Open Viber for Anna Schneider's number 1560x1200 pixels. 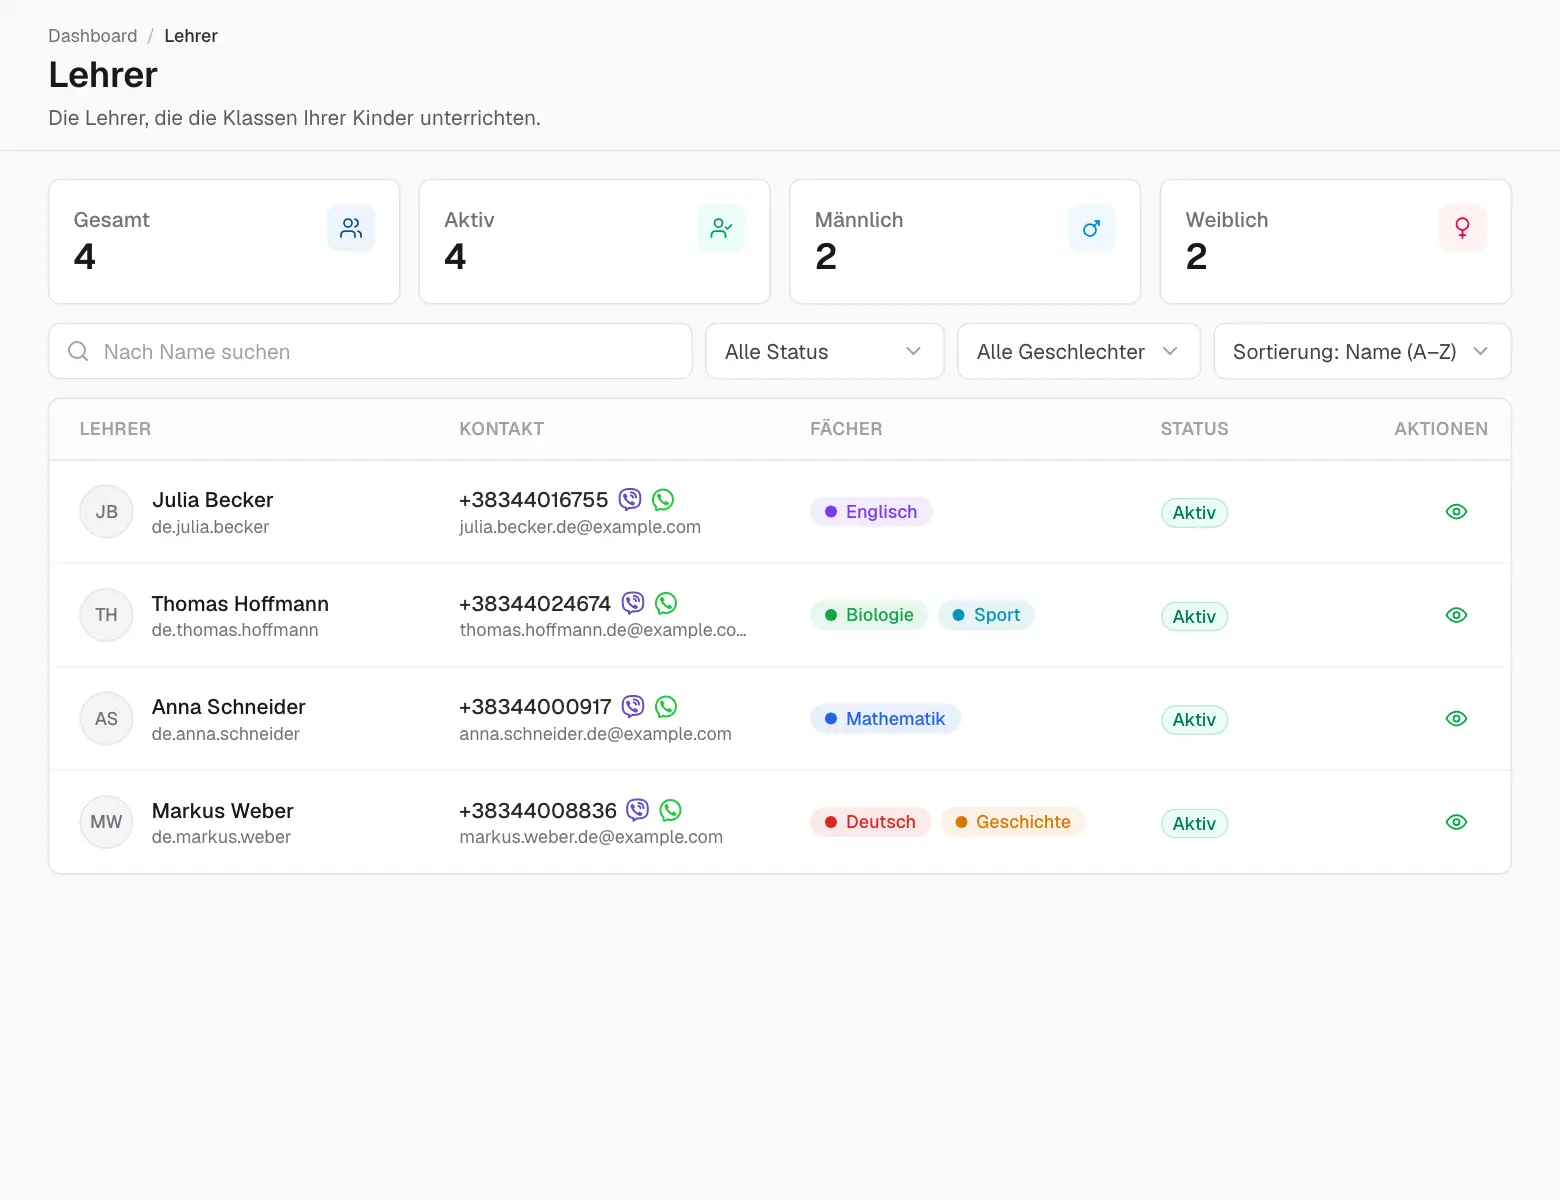point(633,707)
